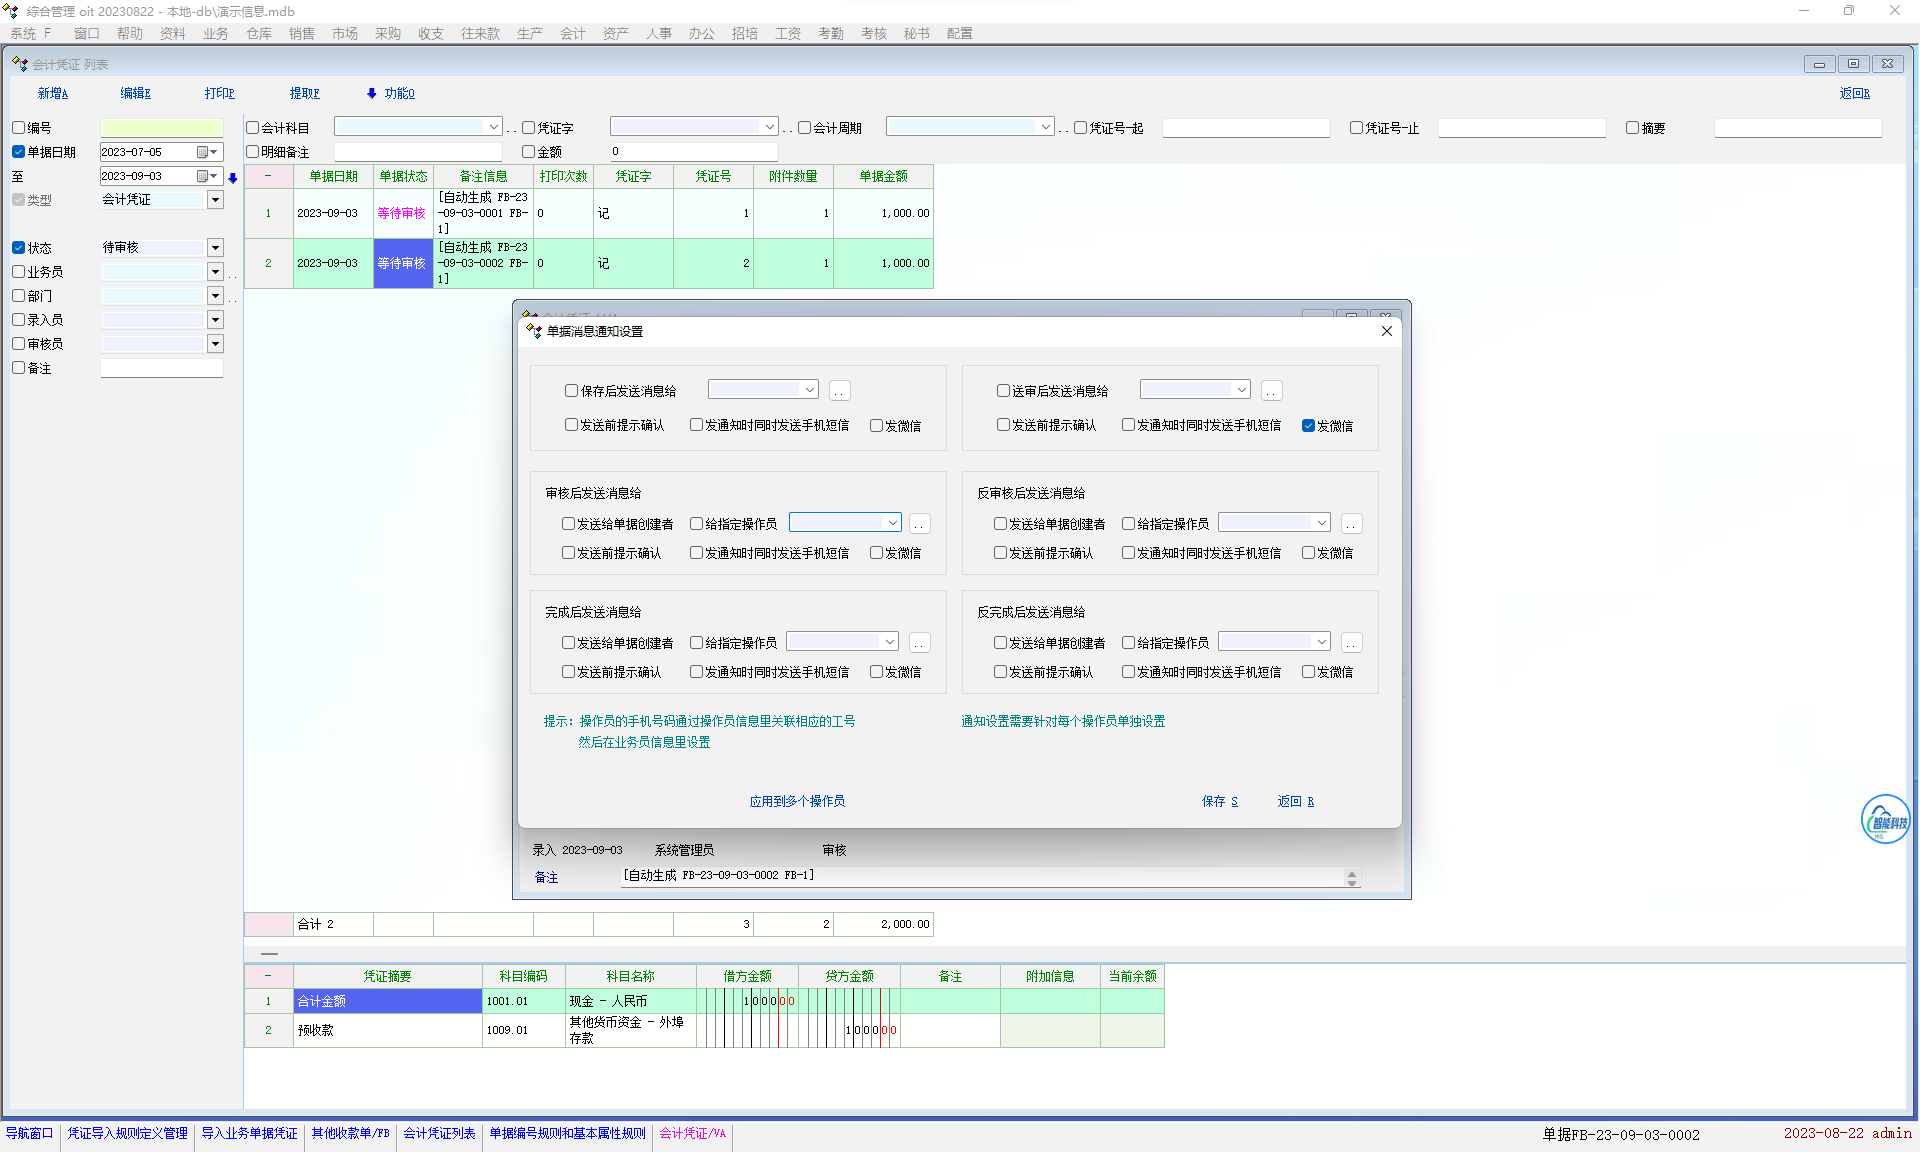This screenshot has height=1152, width=1920.
Task: Open calendar picker for 2023-07-05 date field
Action: [x=203, y=152]
